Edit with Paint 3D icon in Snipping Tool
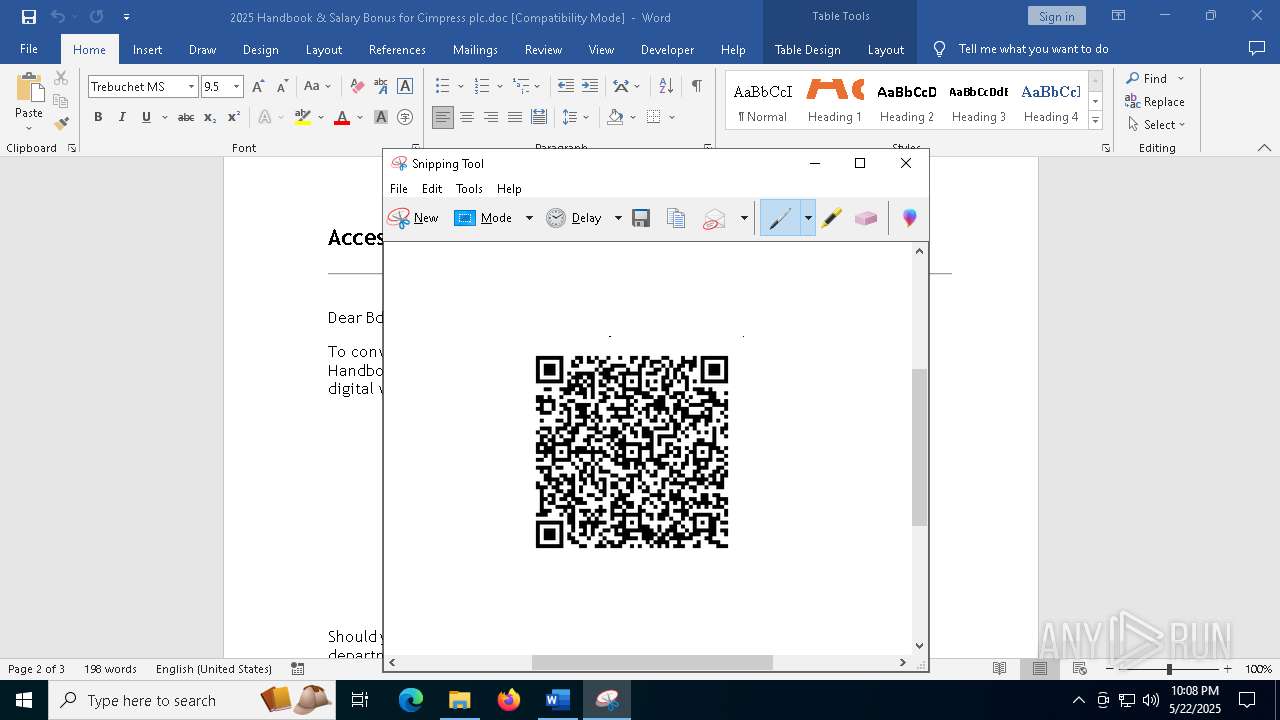Viewport: 1280px width, 720px height. pos(909,218)
